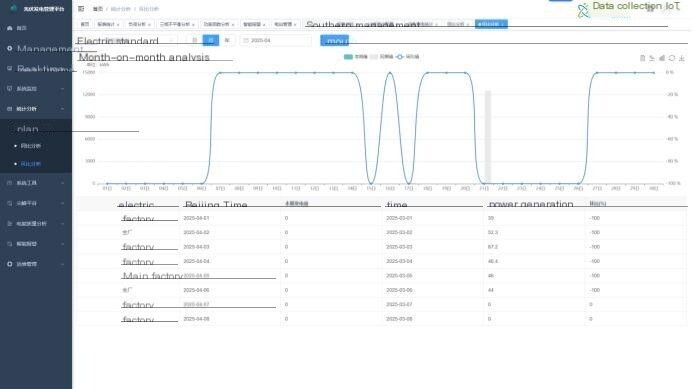Click the grey bar at day 21 in the chart
The width and height of the screenshot is (692, 389).
[488, 137]
